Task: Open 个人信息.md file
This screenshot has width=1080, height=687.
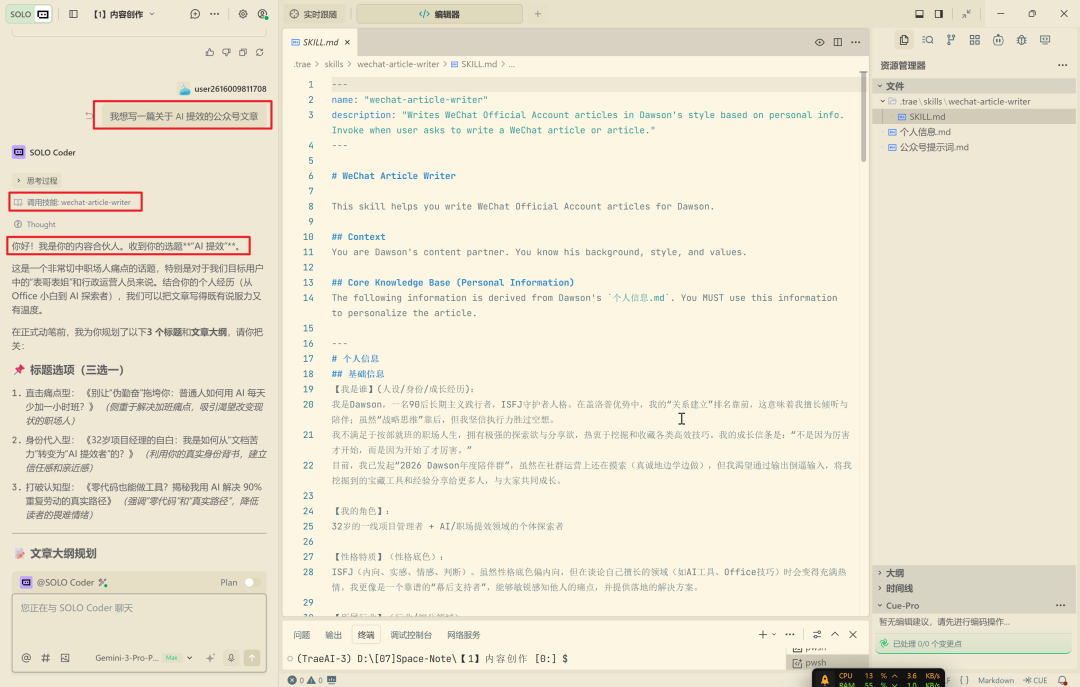Action: click(974, 132)
